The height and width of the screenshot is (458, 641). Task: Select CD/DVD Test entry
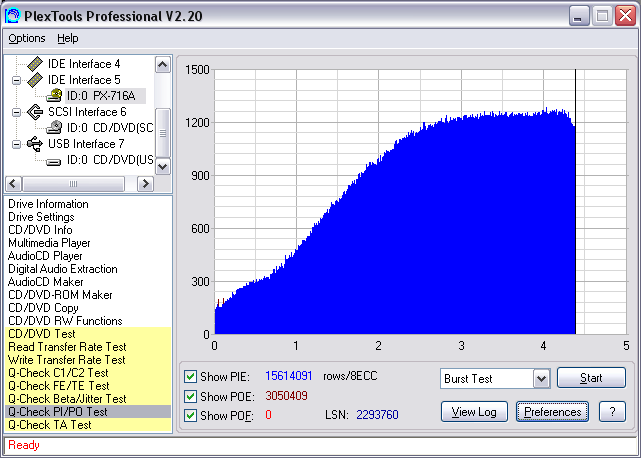tap(88, 334)
